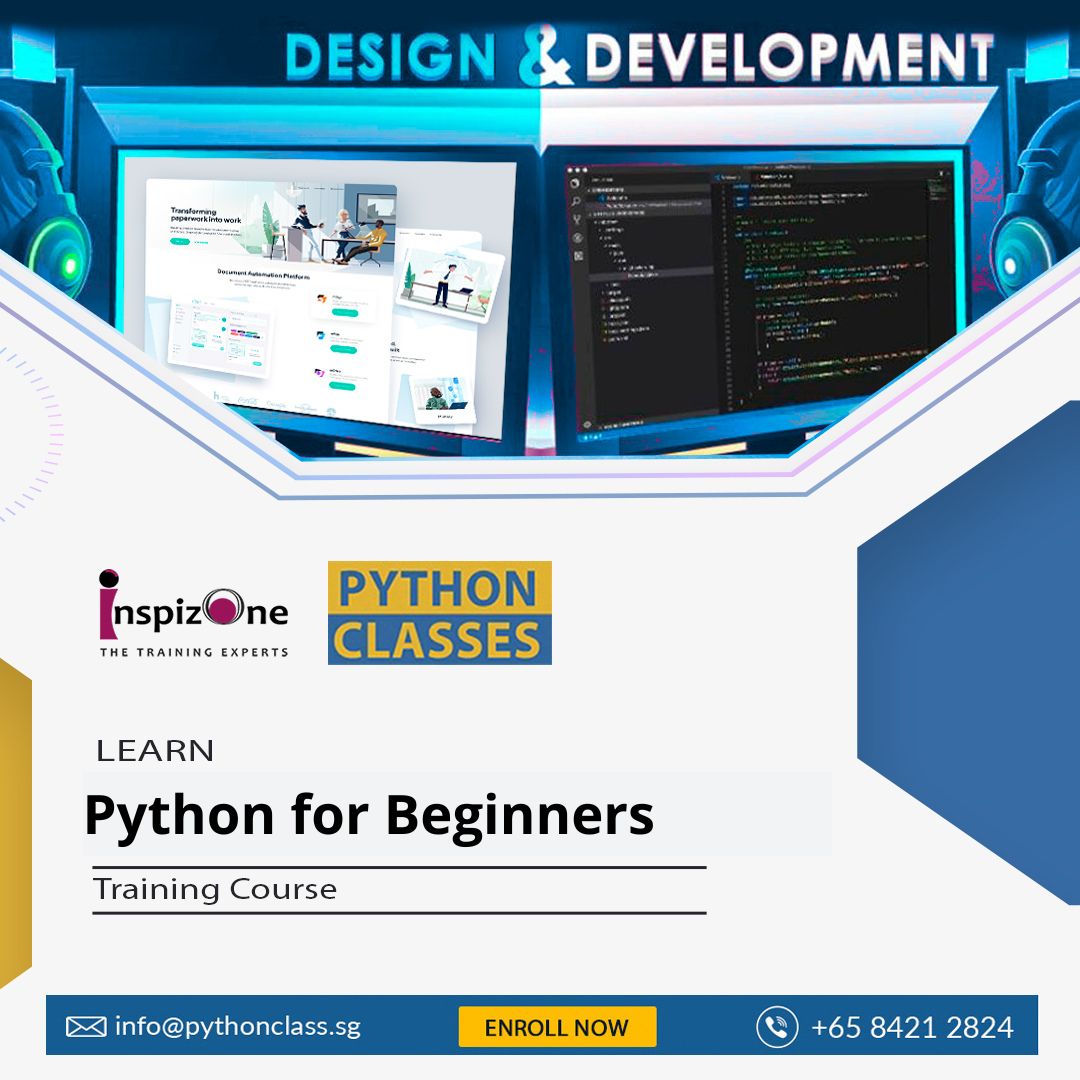
Task: Click the Inspizone logo
Action: [x=194, y=613]
